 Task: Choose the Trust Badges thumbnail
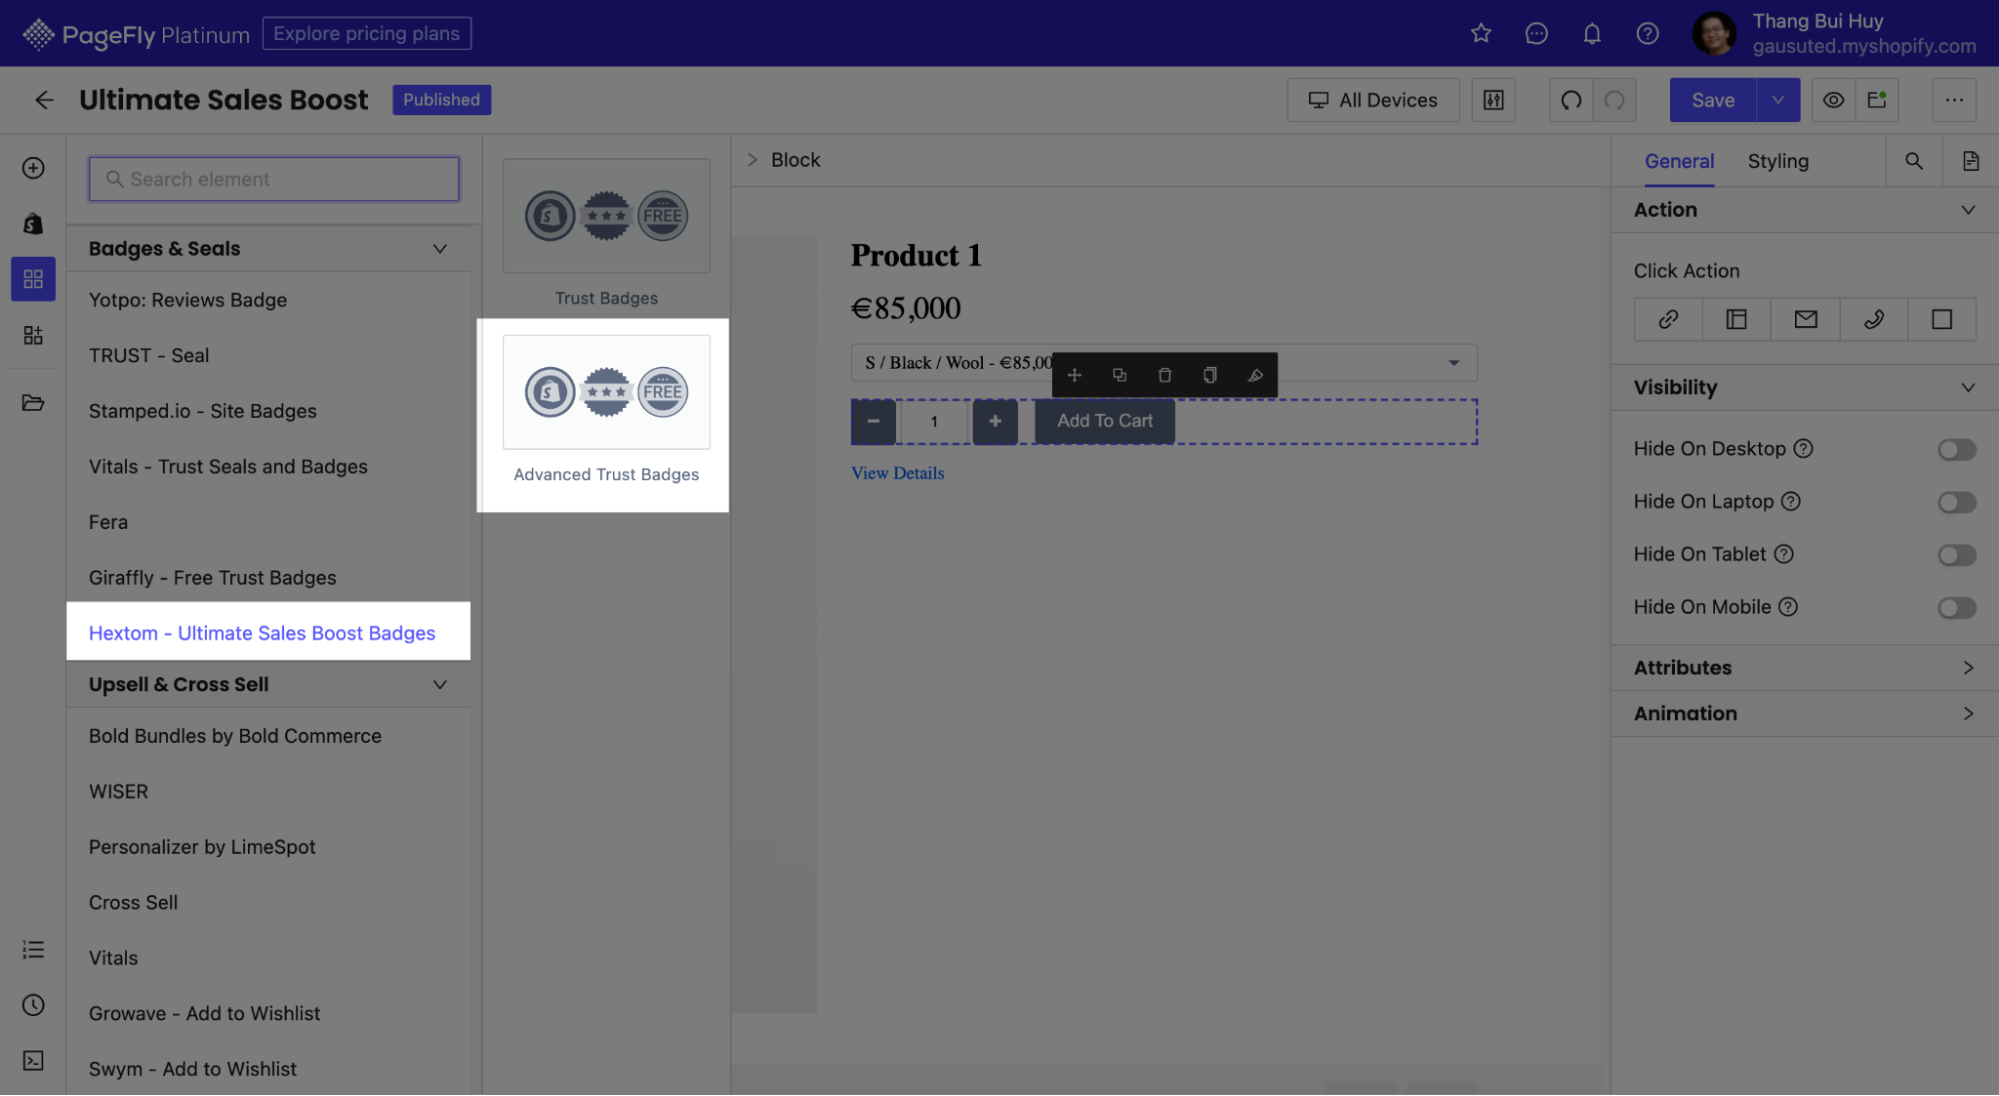click(606, 216)
